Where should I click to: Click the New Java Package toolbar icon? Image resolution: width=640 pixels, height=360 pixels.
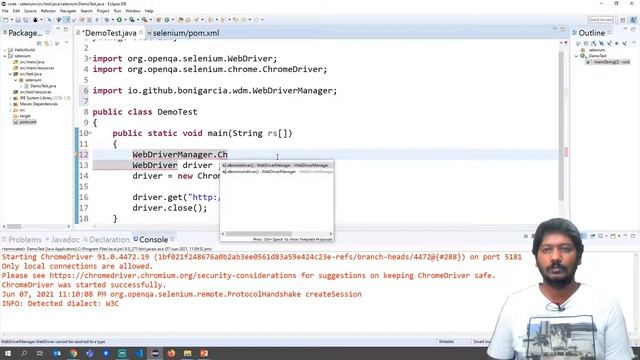[158, 20]
